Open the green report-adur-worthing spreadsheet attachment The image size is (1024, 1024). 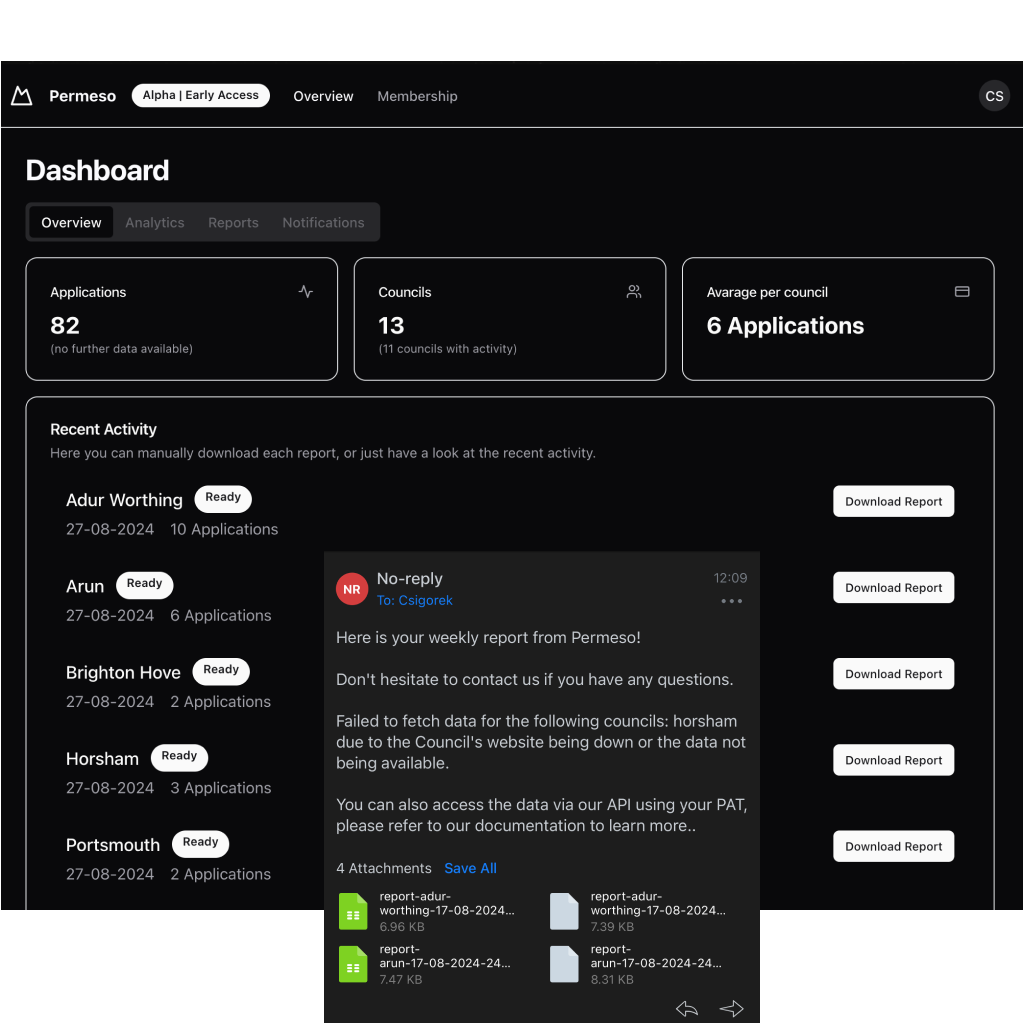(x=353, y=911)
